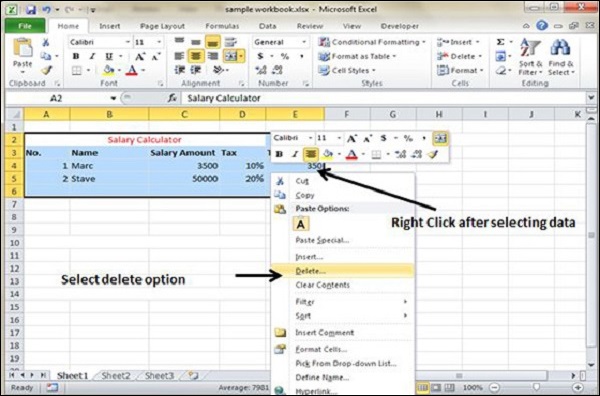This screenshot has height=396, width=600.
Task: Toggle ribbon Merge & Center button
Action: 231,56
